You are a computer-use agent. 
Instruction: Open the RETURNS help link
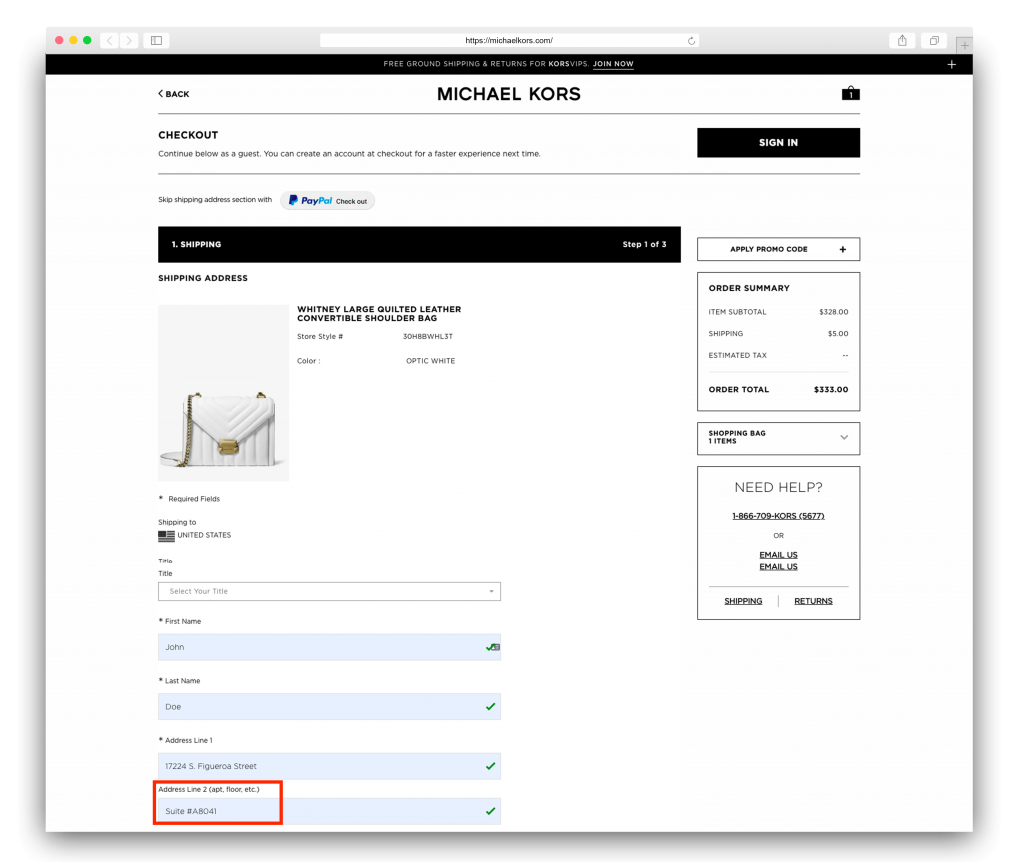pos(813,601)
